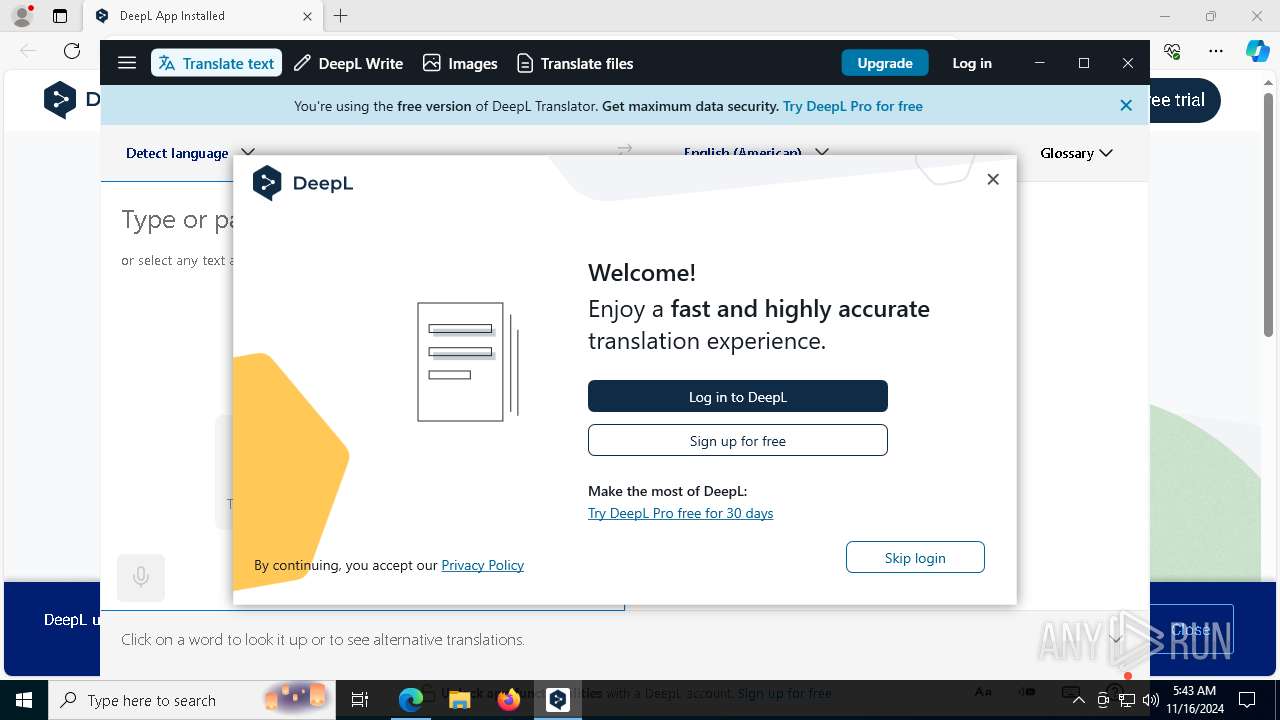Click the Skip login button

coord(915,557)
